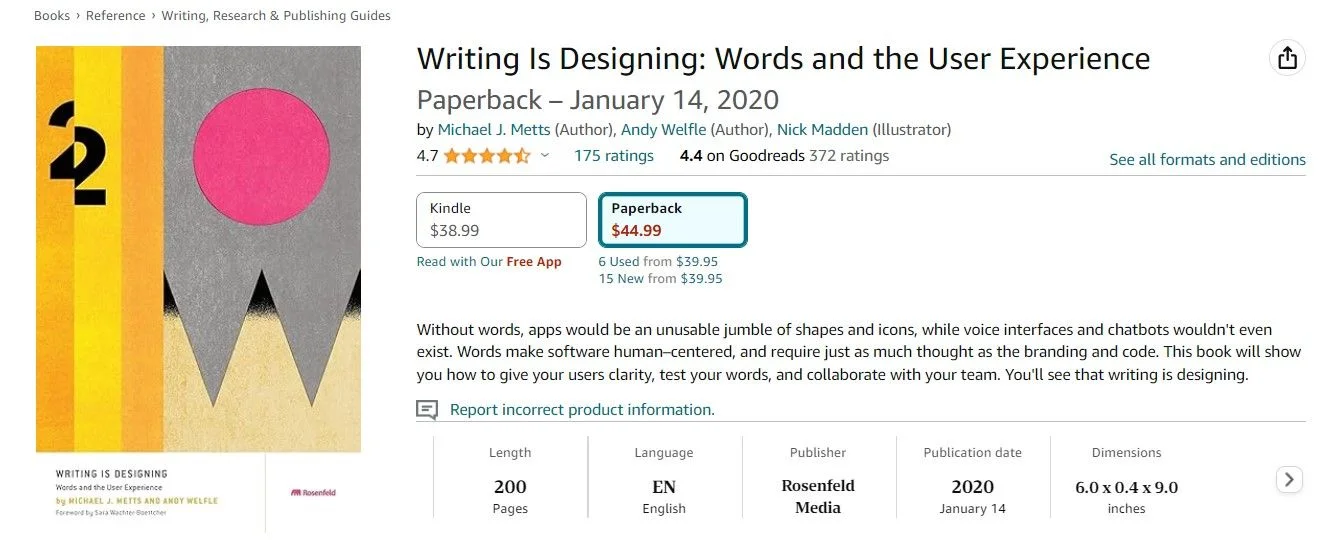Open the 175 ratings link

pos(613,156)
